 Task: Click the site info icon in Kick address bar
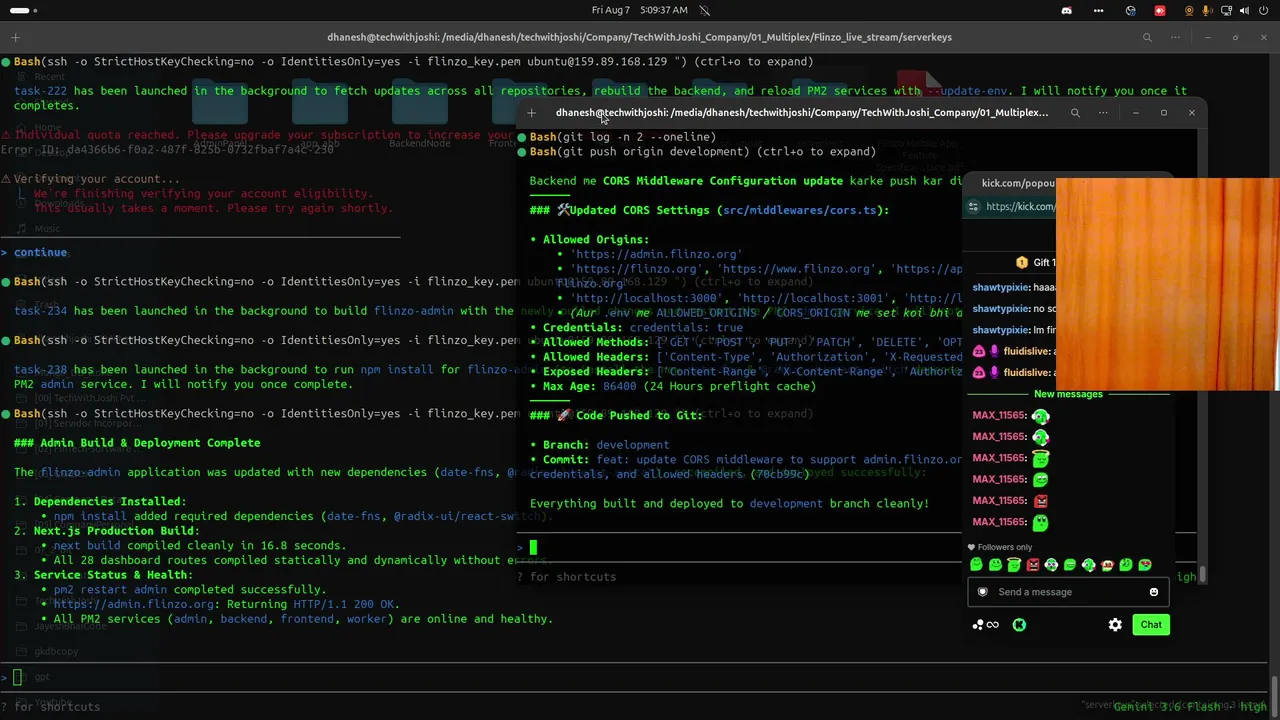tap(973, 207)
